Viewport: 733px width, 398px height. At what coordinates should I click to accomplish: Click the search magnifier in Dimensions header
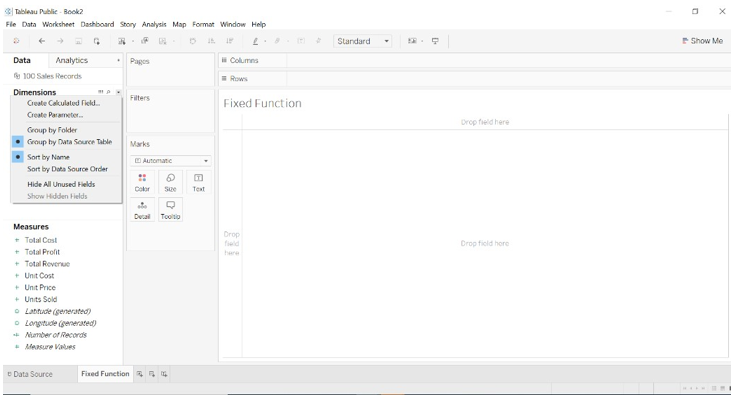[x=108, y=92]
